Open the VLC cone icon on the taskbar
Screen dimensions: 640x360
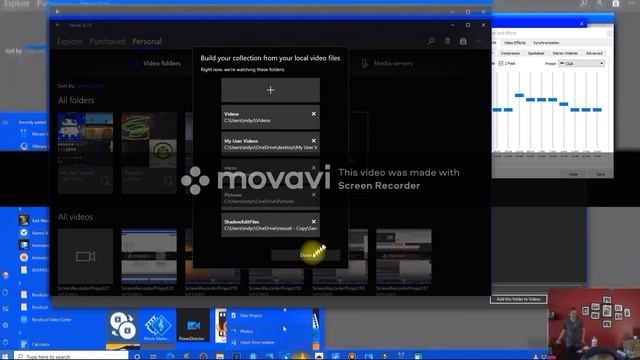click(x=302, y=356)
